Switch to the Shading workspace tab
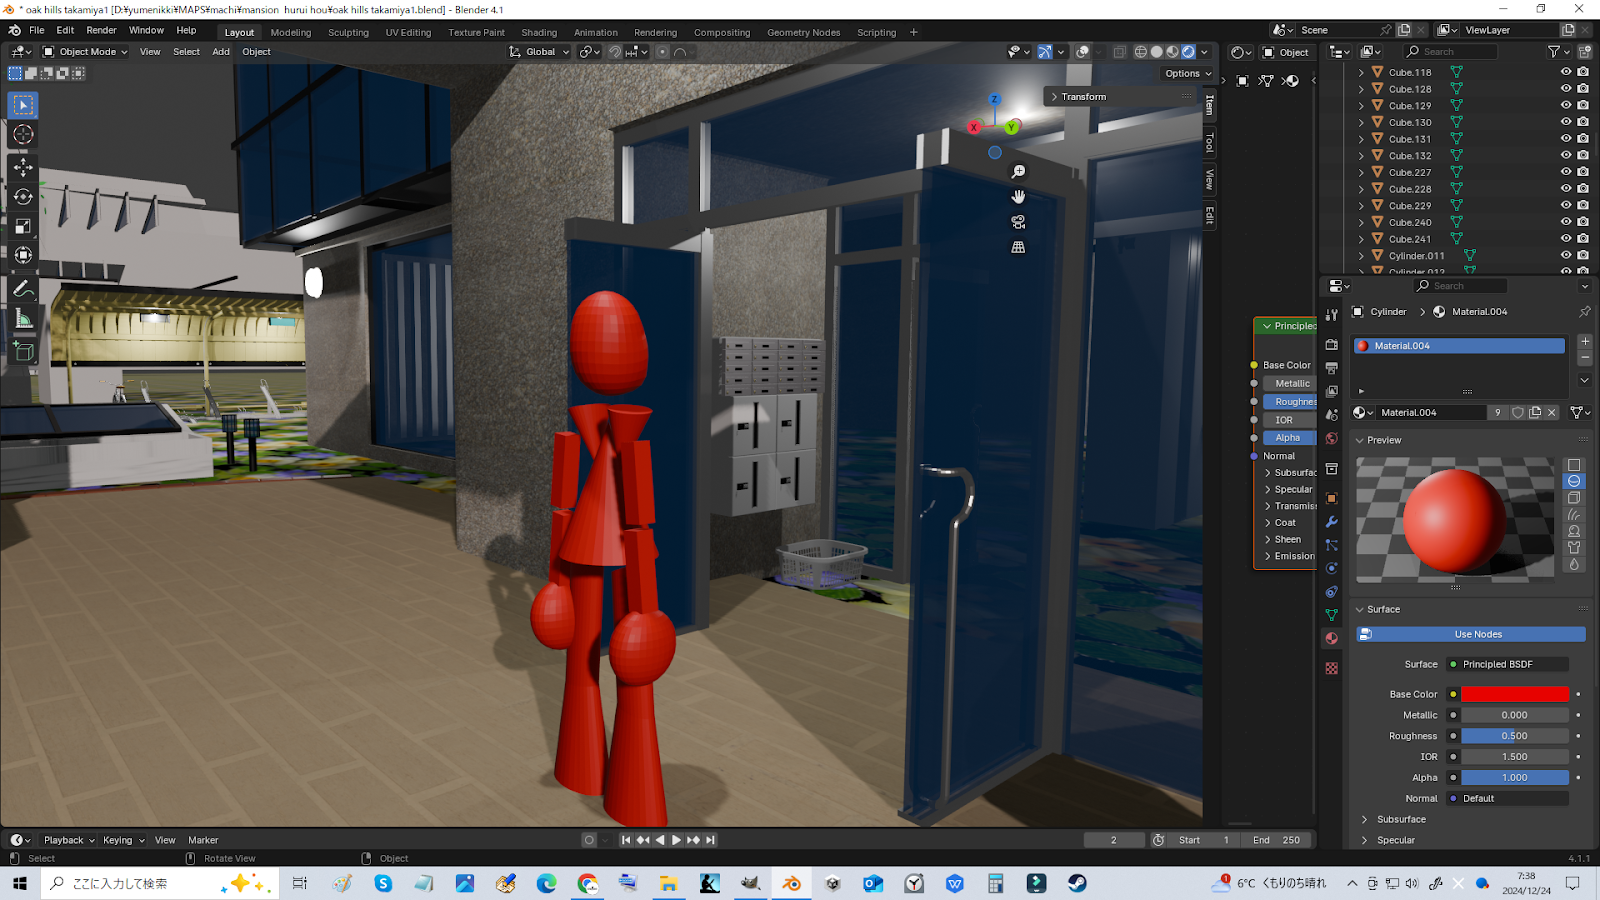 (x=539, y=32)
